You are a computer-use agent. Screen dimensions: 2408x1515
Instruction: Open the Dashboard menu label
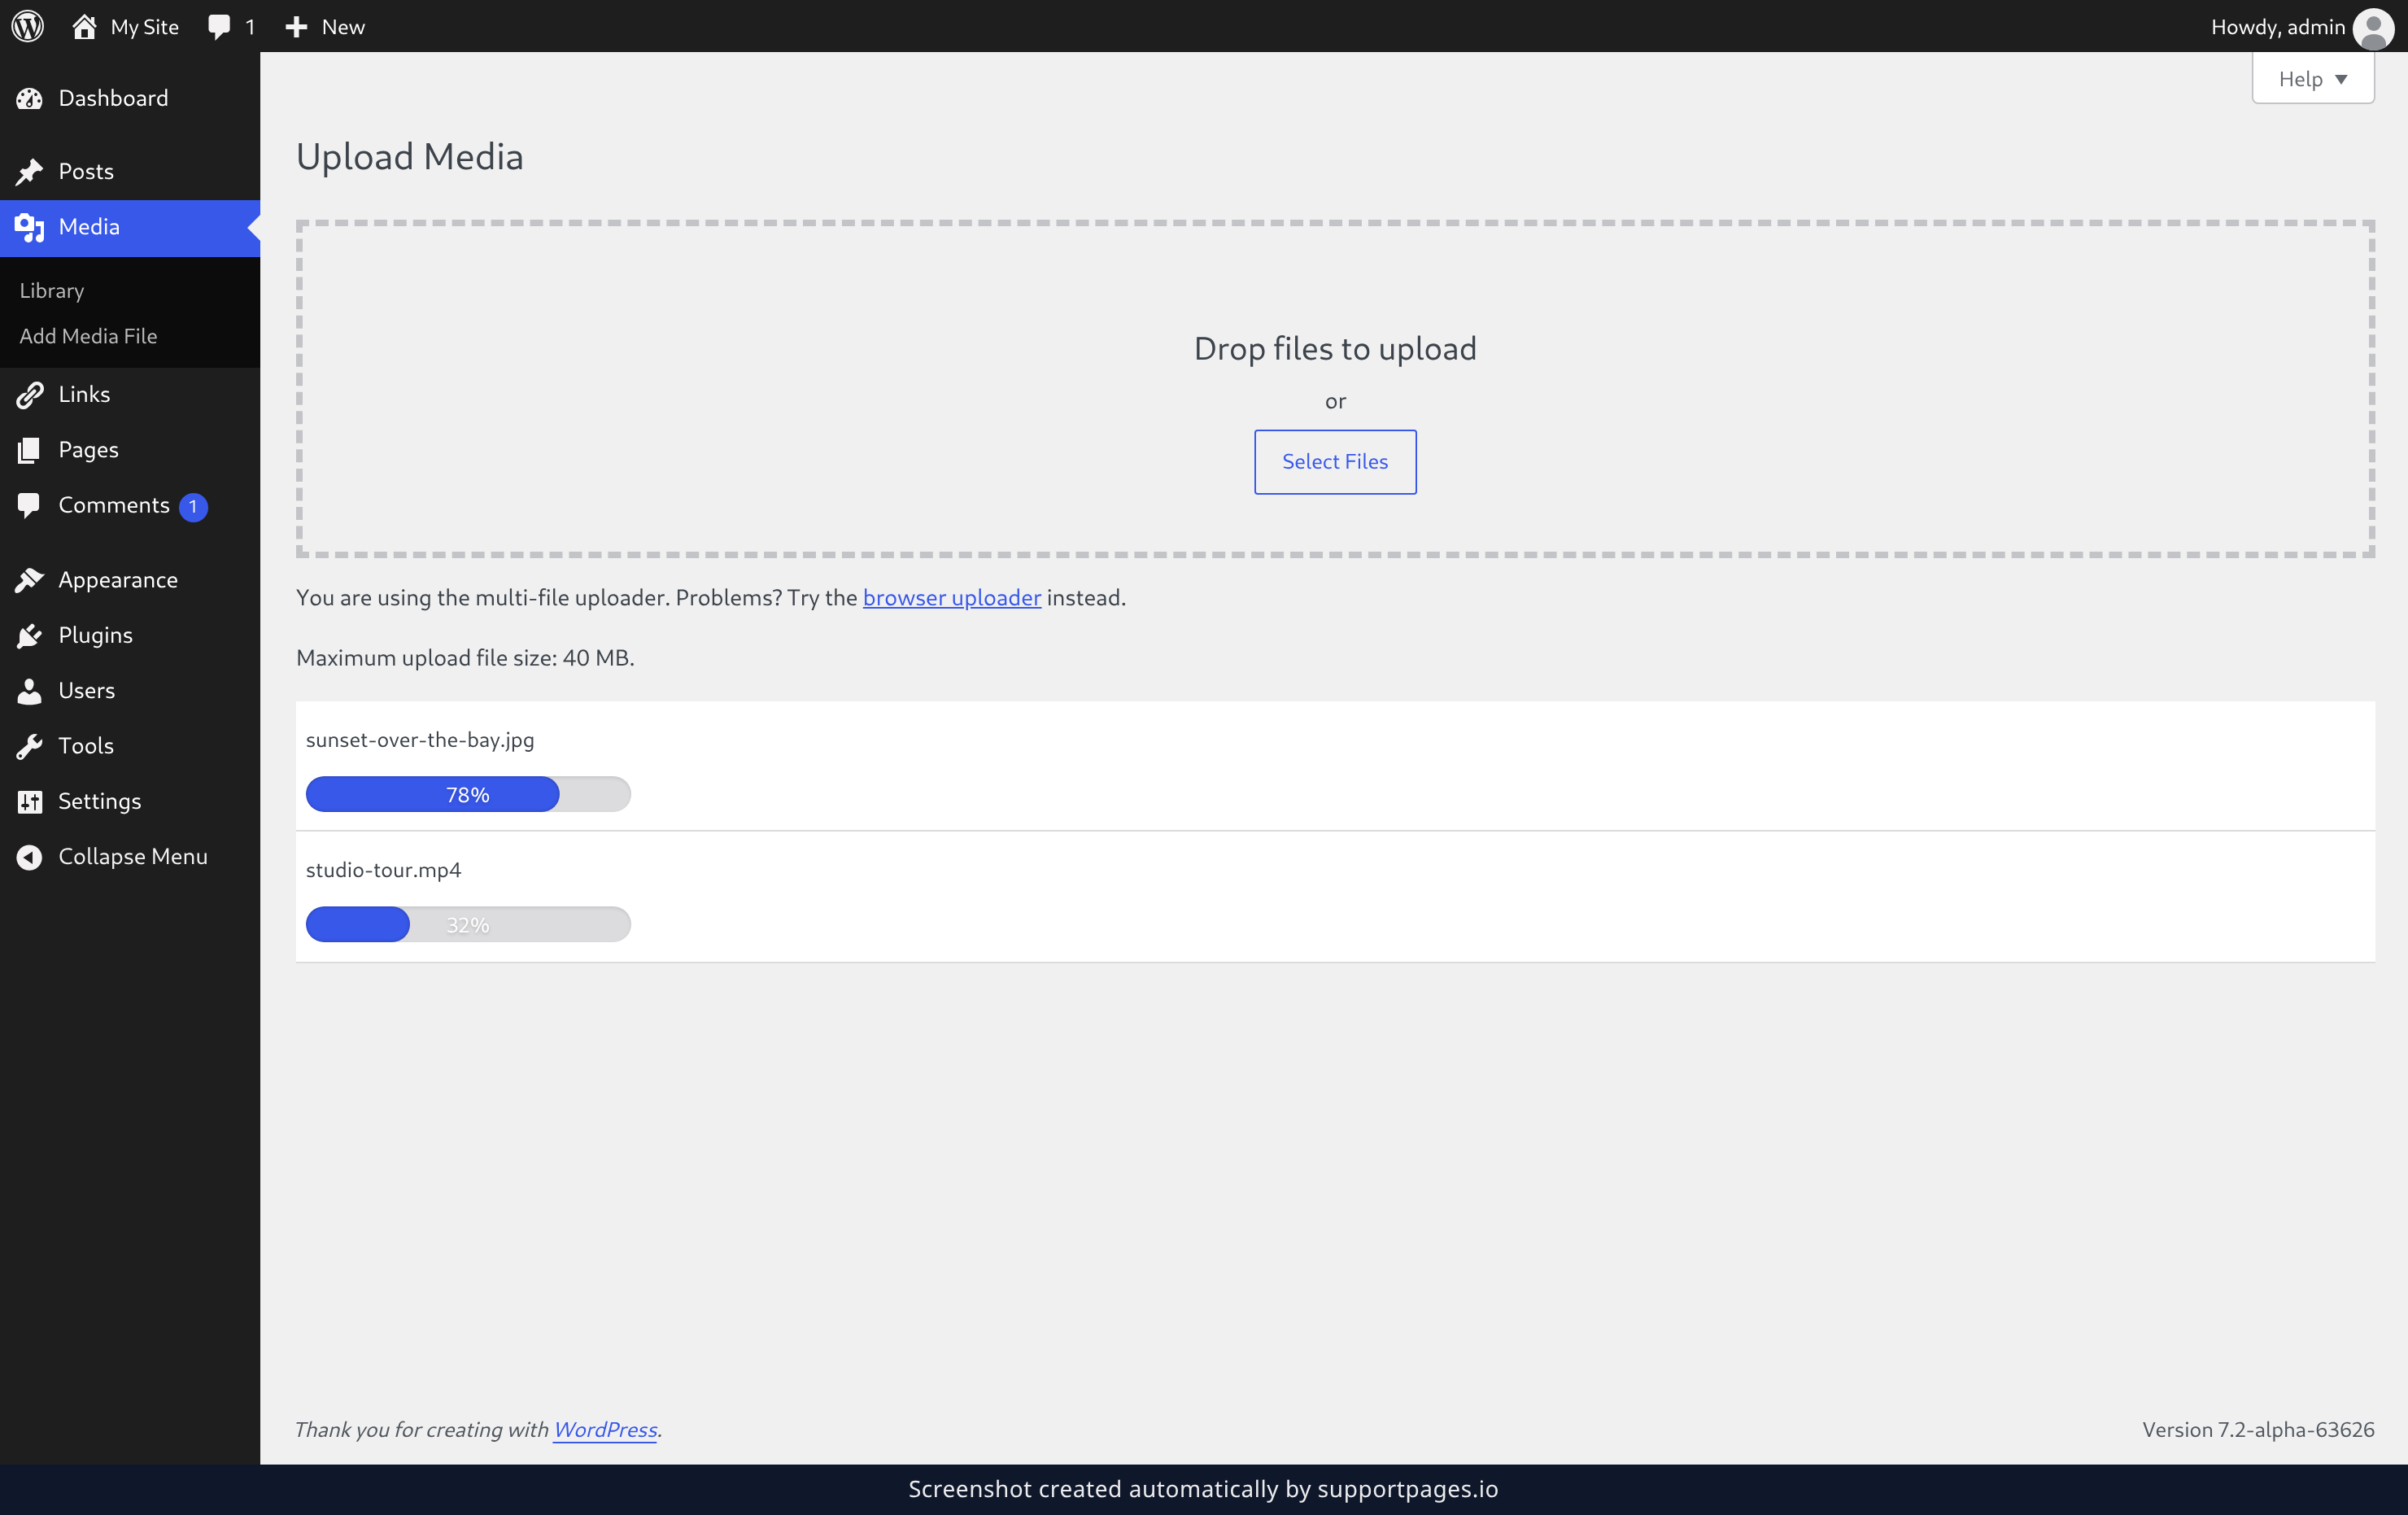tap(113, 98)
